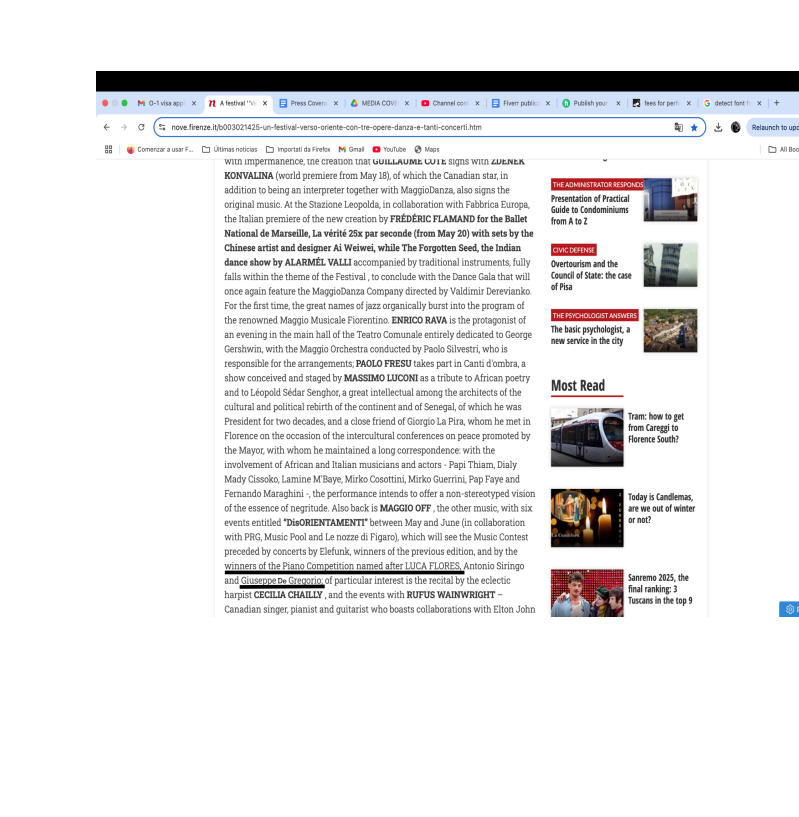This screenshot has width=799, height=817.
Task: Open the YouTube bookmark
Action: click(389, 150)
